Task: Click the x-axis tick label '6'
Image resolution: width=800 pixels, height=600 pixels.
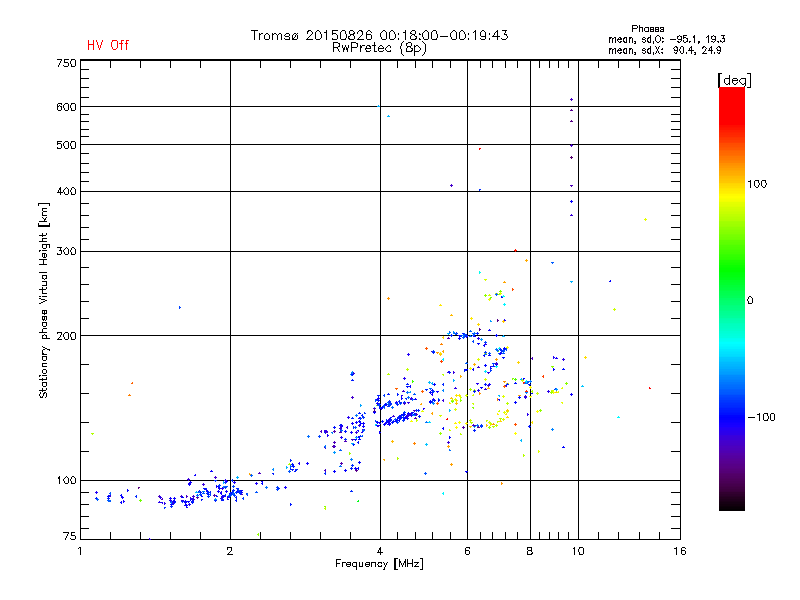Action: (x=467, y=551)
